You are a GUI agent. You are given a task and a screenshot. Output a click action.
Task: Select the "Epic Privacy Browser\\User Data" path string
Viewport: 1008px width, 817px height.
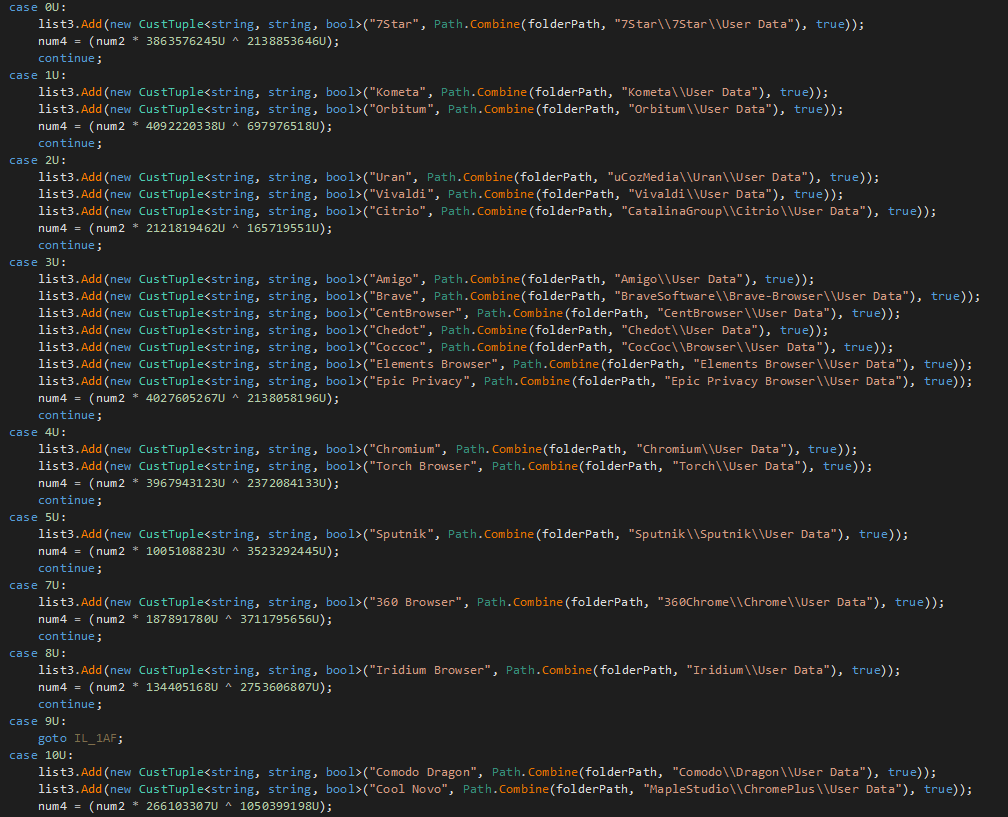783,382
